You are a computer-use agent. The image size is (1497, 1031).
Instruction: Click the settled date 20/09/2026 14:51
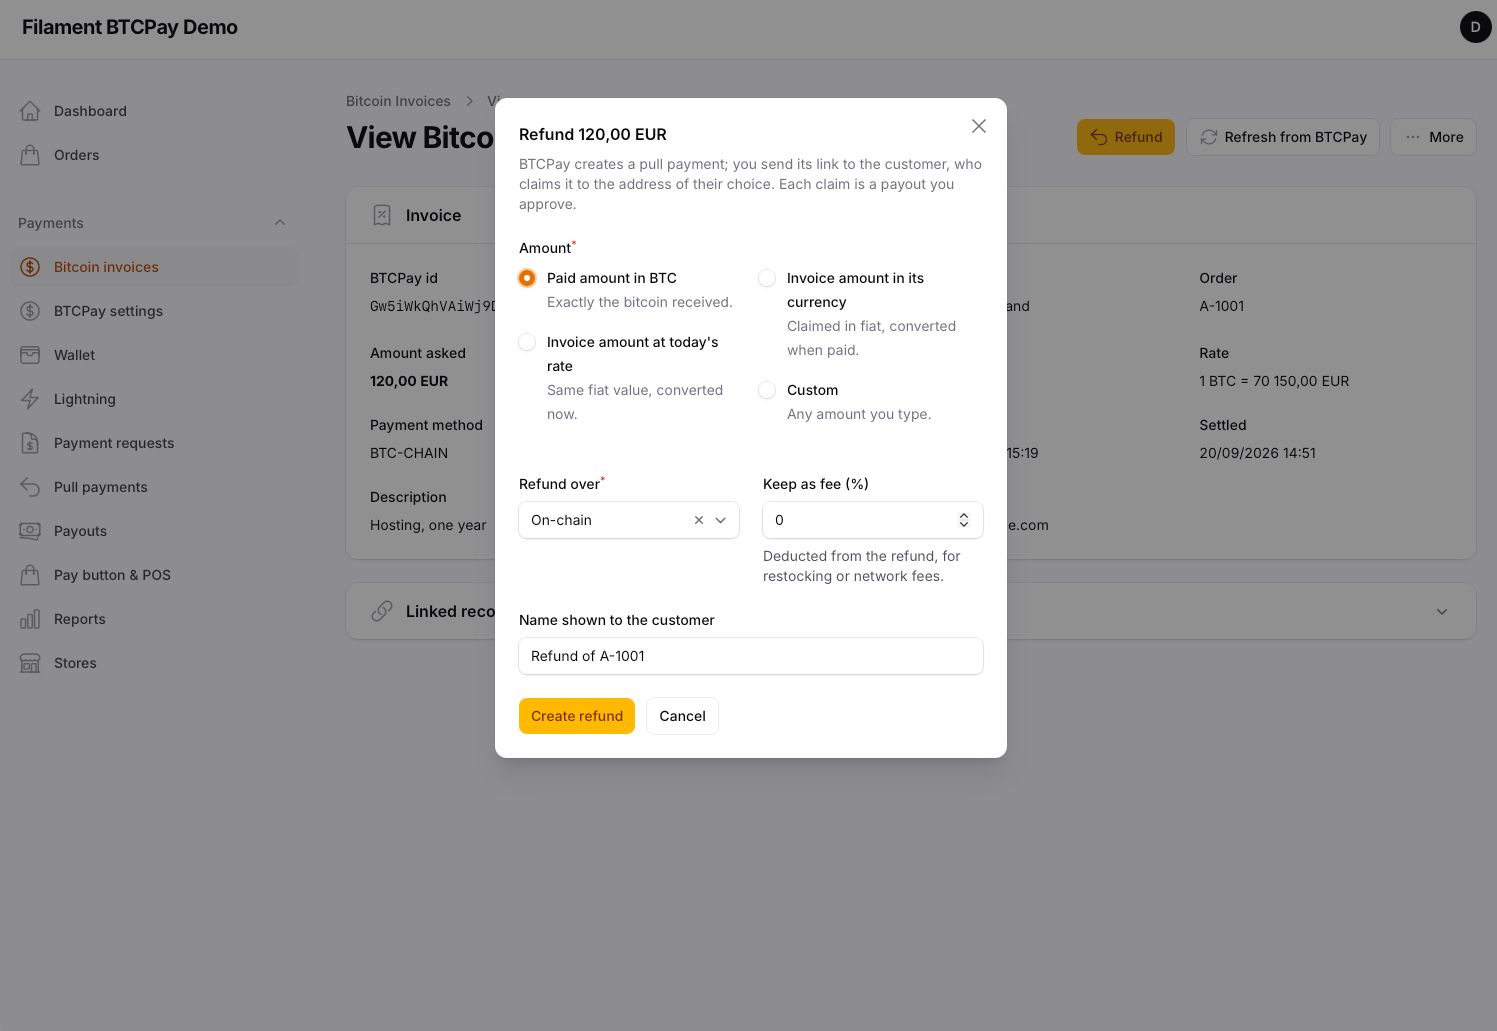(x=1257, y=453)
